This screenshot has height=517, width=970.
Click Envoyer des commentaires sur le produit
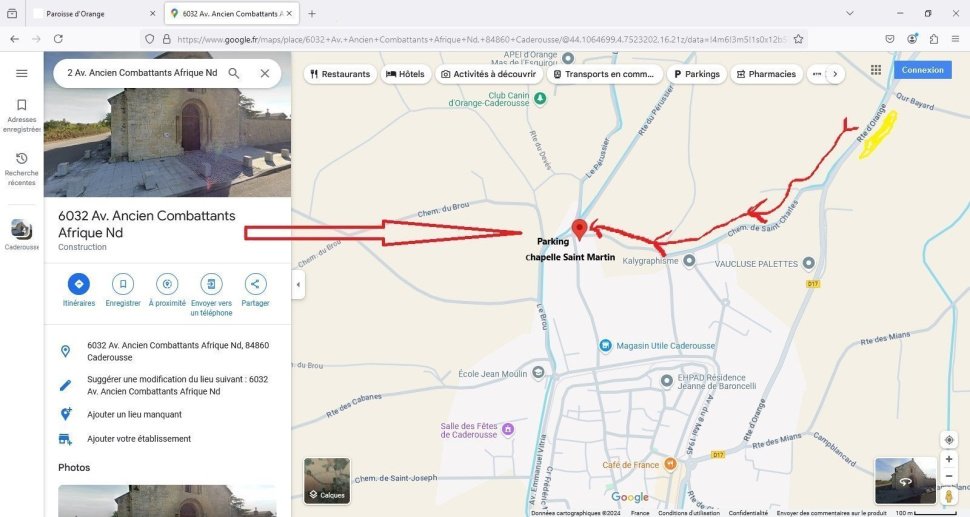pyautogui.click(x=831, y=513)
